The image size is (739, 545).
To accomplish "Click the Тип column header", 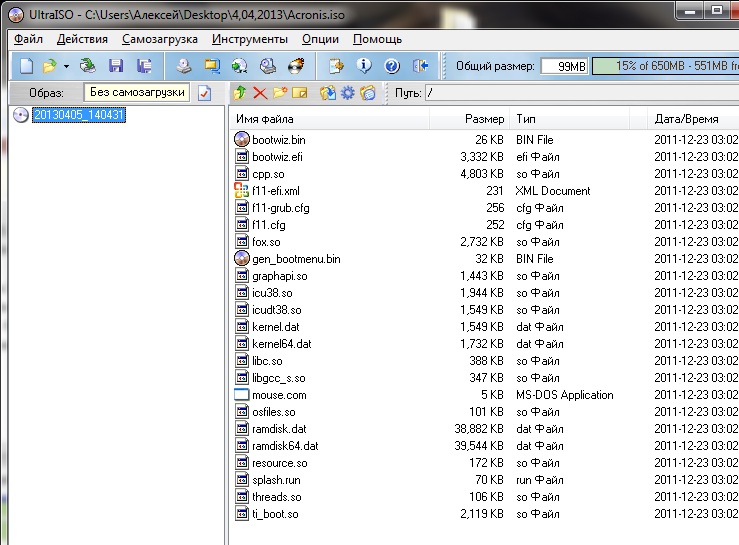I will [577, 119].
